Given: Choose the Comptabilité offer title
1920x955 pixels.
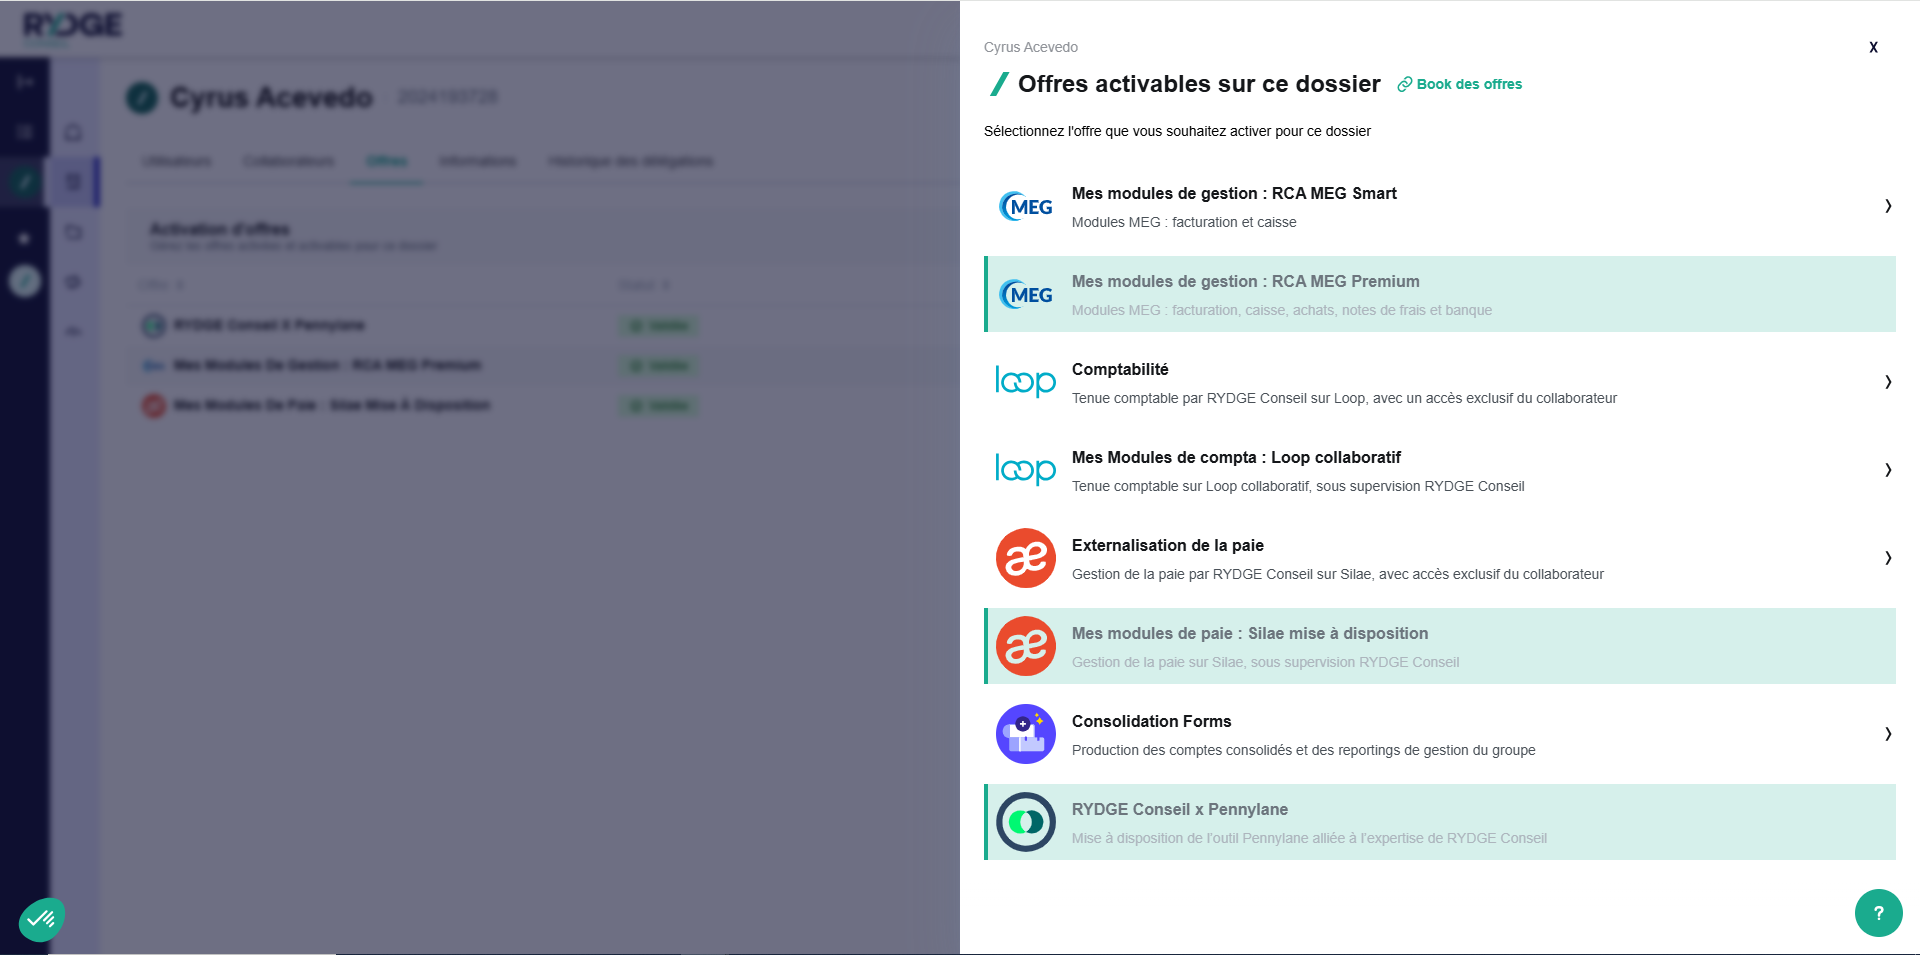Looking at the screenshot, I should (x=1120, y=369).
